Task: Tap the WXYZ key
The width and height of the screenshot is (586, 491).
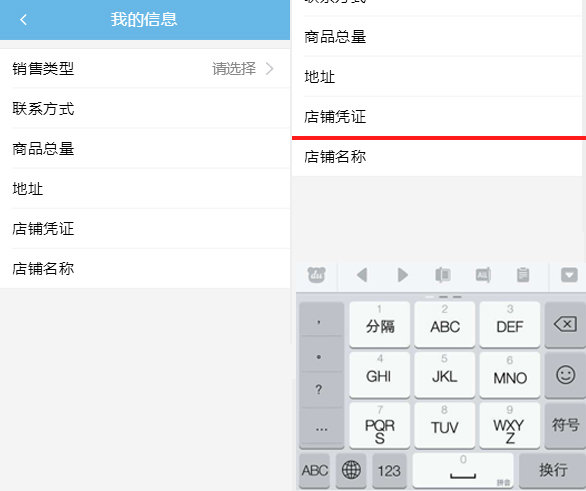Action: click(510, 425)
